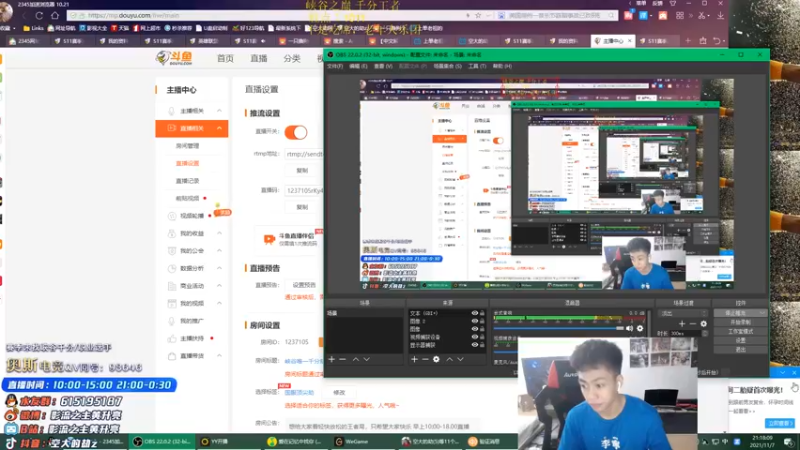Toggle eye icon of 图像 source

pos(474,329)
